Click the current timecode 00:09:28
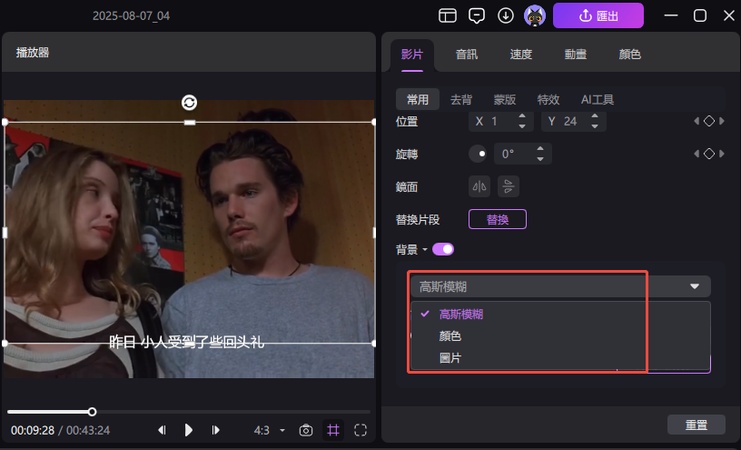This screenshot has height=450, width=741. point(33,430)
